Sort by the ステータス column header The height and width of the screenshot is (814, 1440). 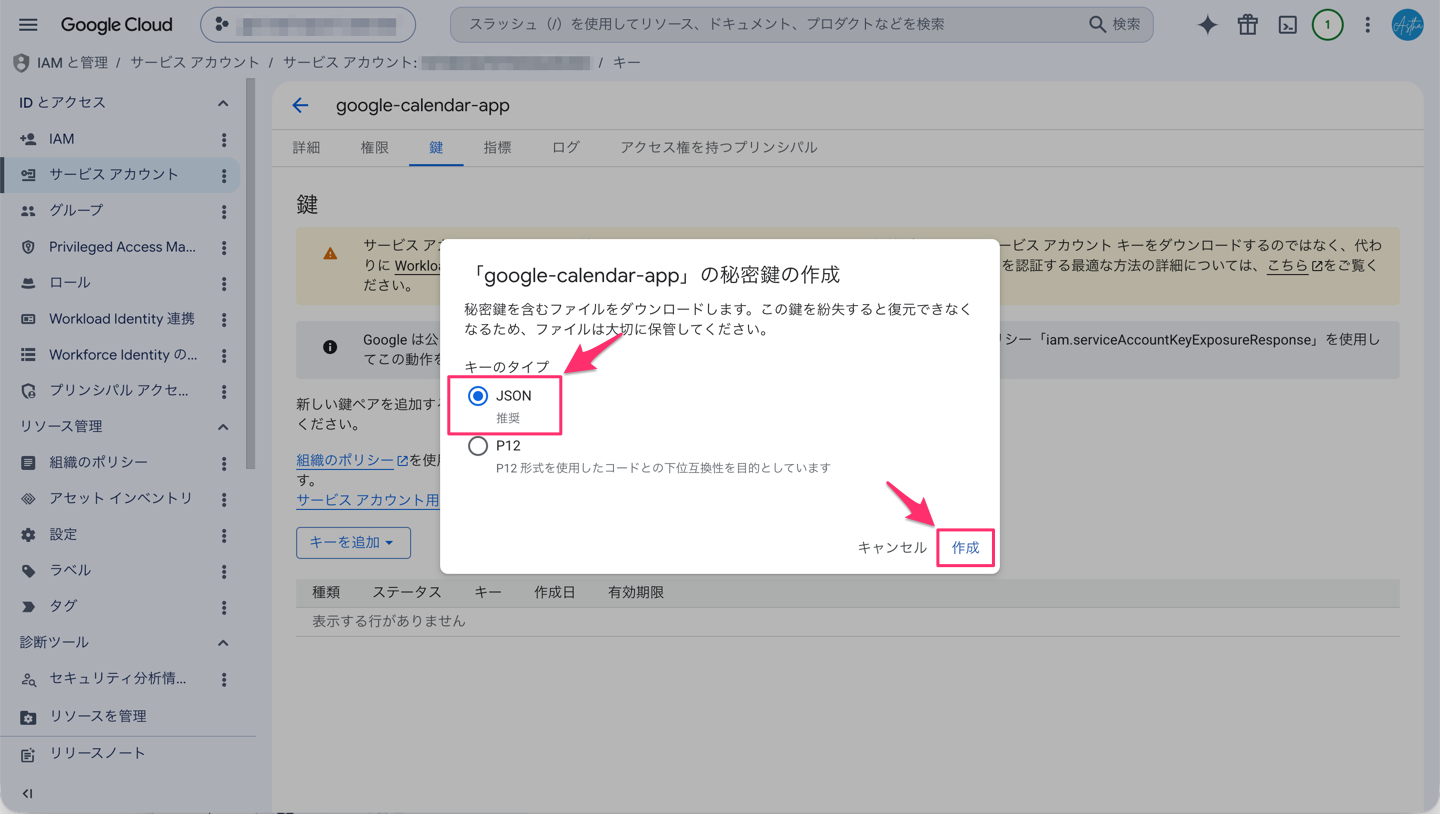tap(406, 592)
